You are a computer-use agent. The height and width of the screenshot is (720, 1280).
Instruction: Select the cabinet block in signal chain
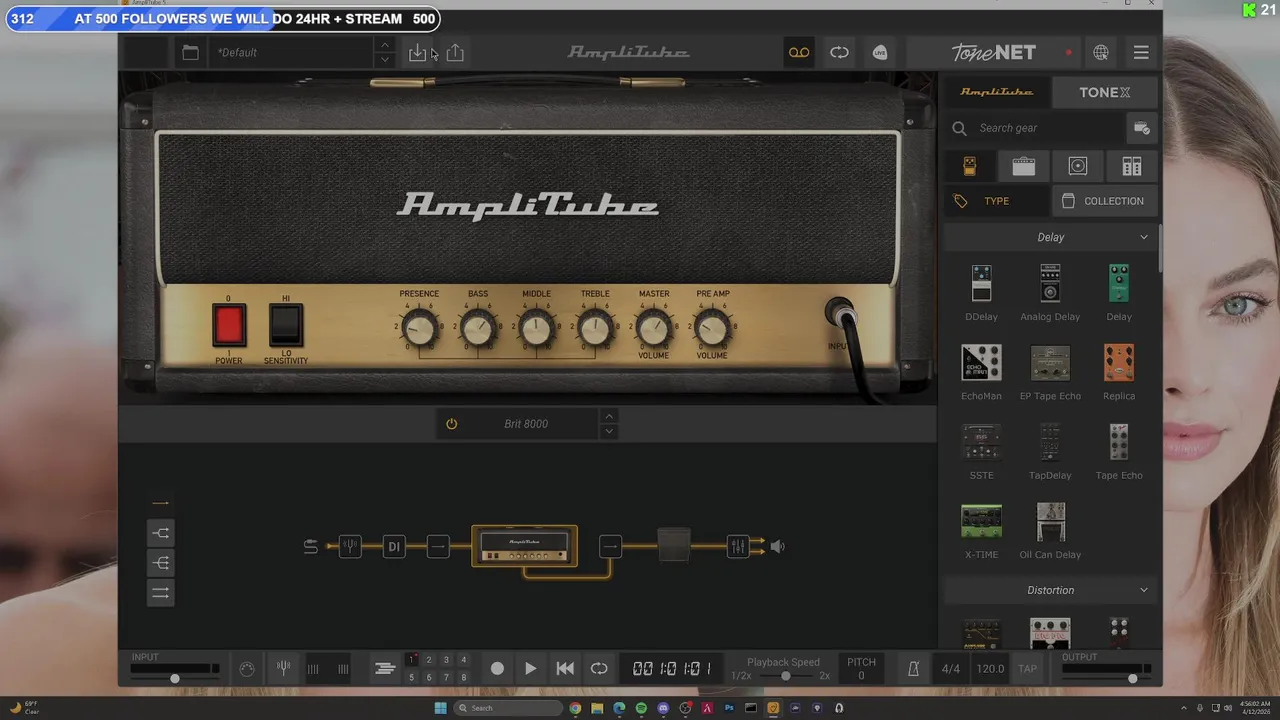(x=674, y=546)
